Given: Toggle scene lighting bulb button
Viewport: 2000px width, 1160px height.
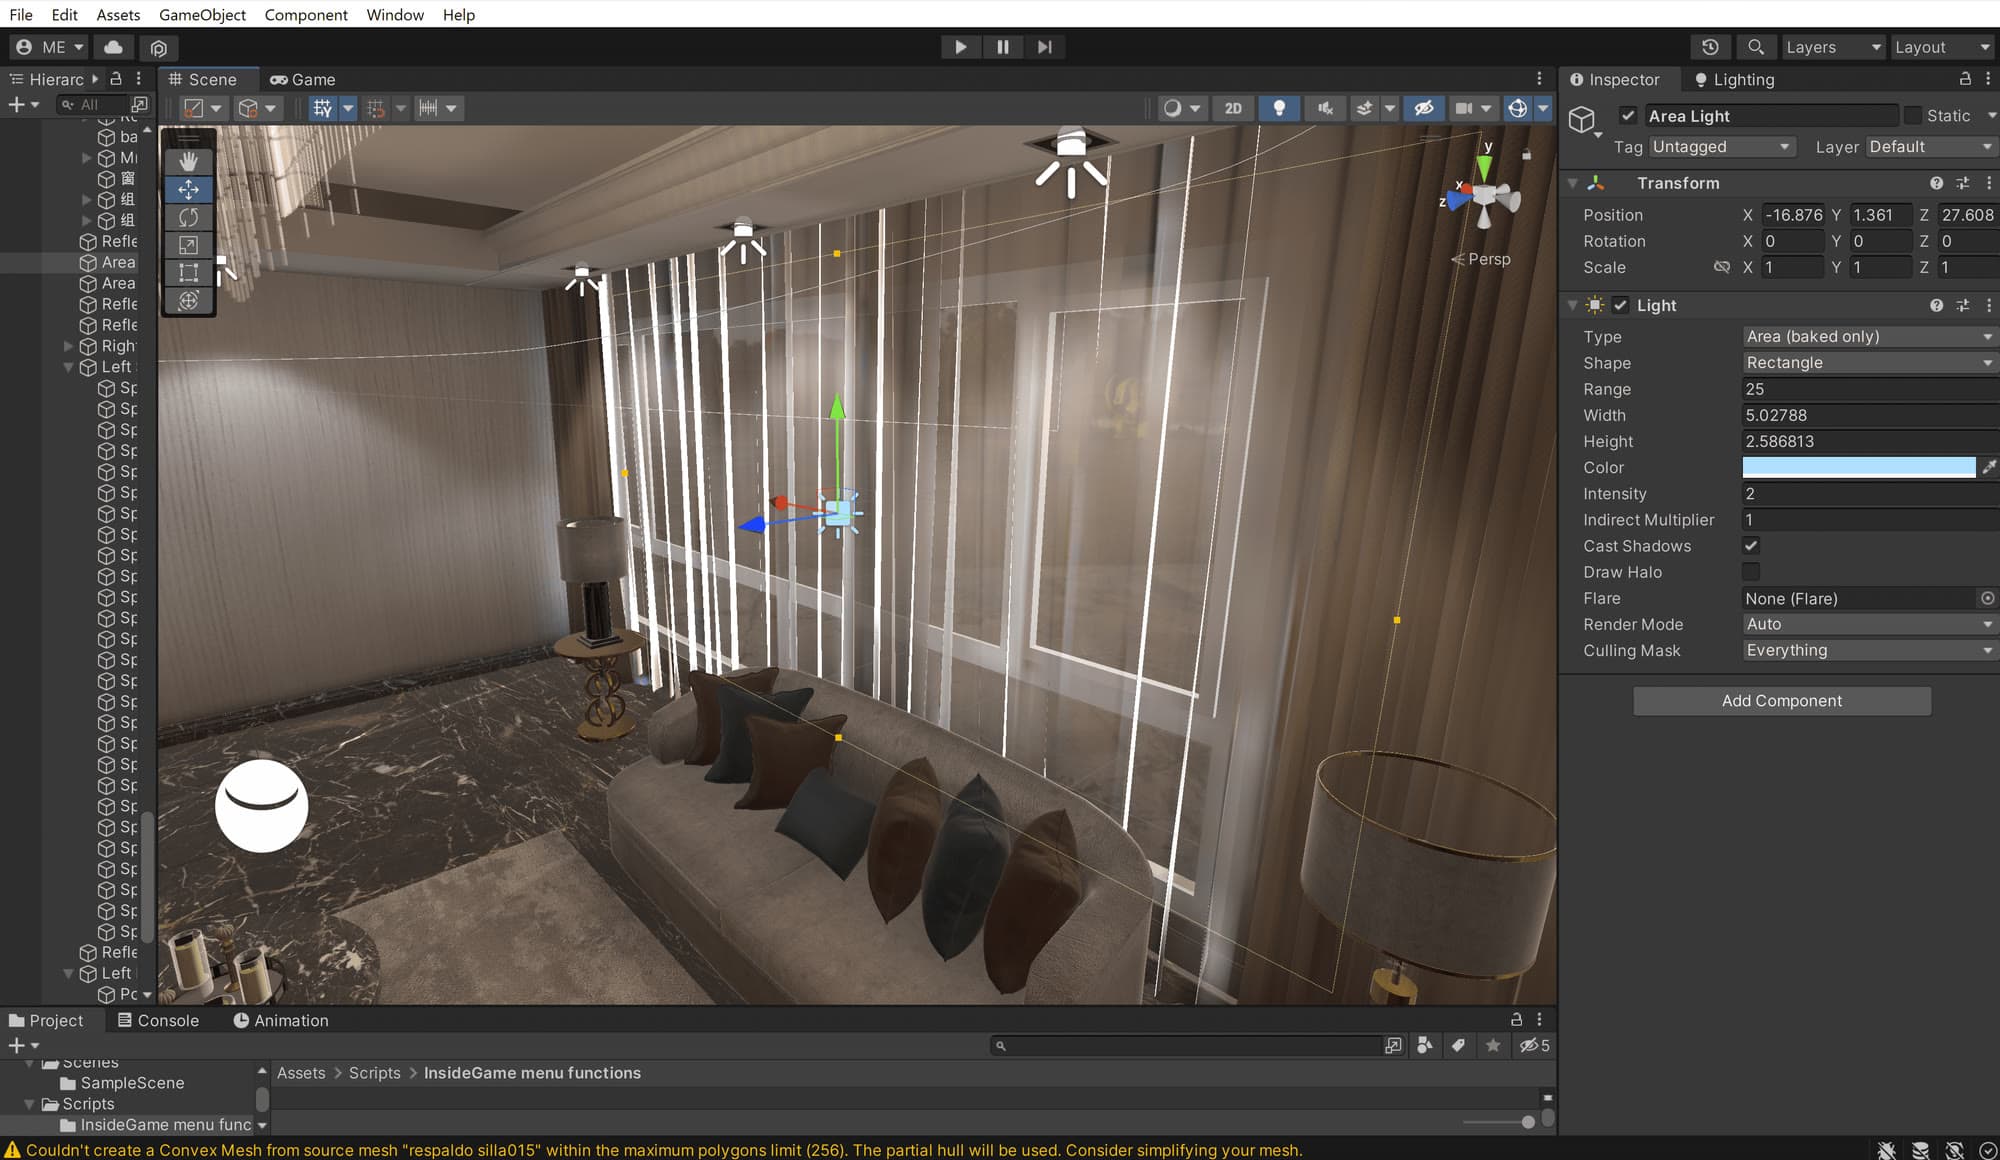Looking at the screenshot, I should pos(1279,108).
